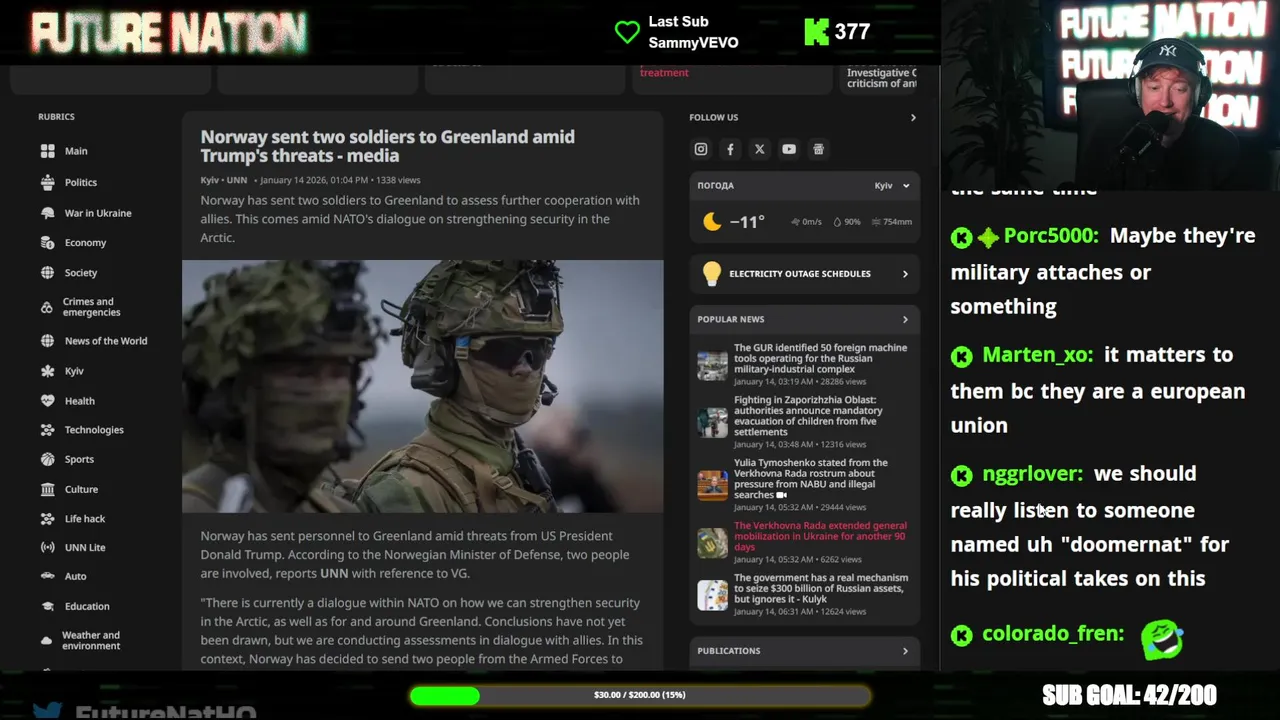Open the Facebook follow icon
The width and height of the screenshot is (1280, 720).
click(730, 149)
